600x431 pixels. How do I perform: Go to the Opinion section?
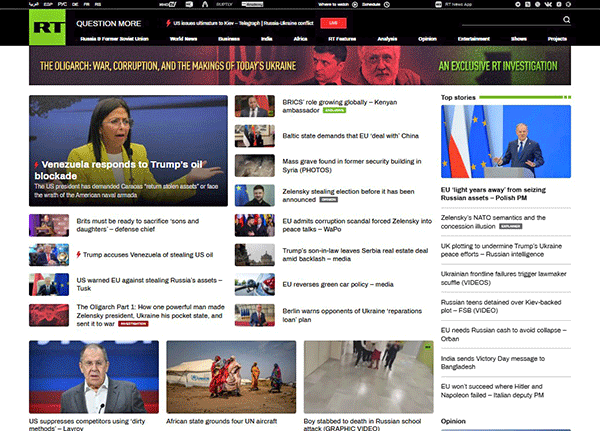[x=426, y=39]
